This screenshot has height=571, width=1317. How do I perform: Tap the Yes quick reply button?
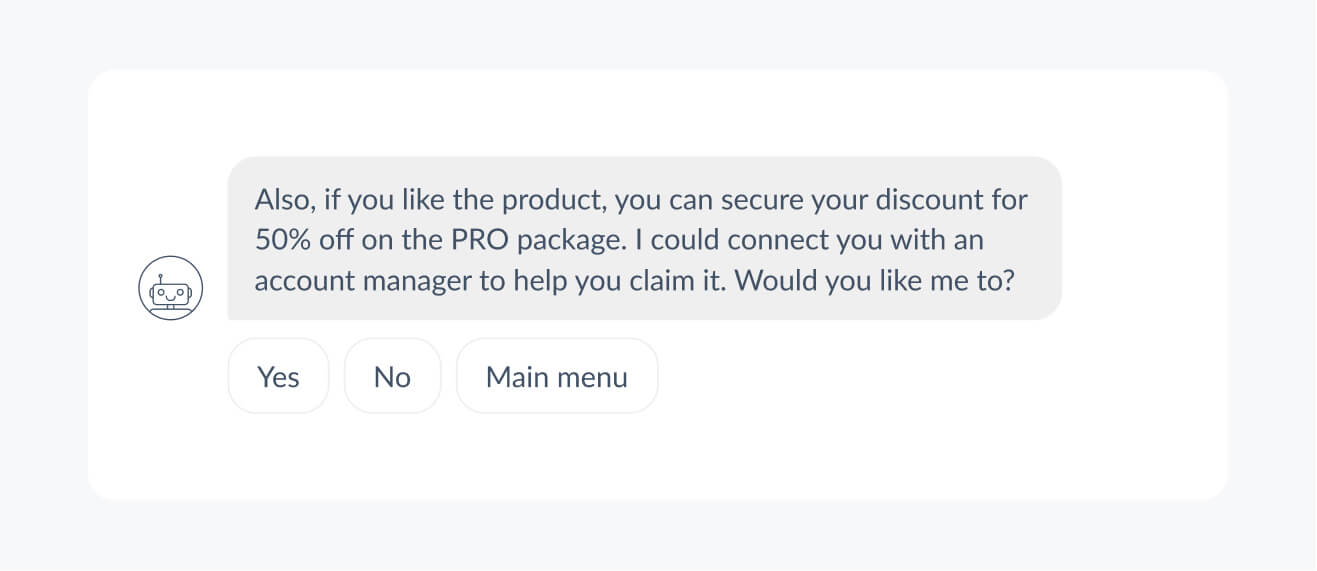tap(278, 376)
